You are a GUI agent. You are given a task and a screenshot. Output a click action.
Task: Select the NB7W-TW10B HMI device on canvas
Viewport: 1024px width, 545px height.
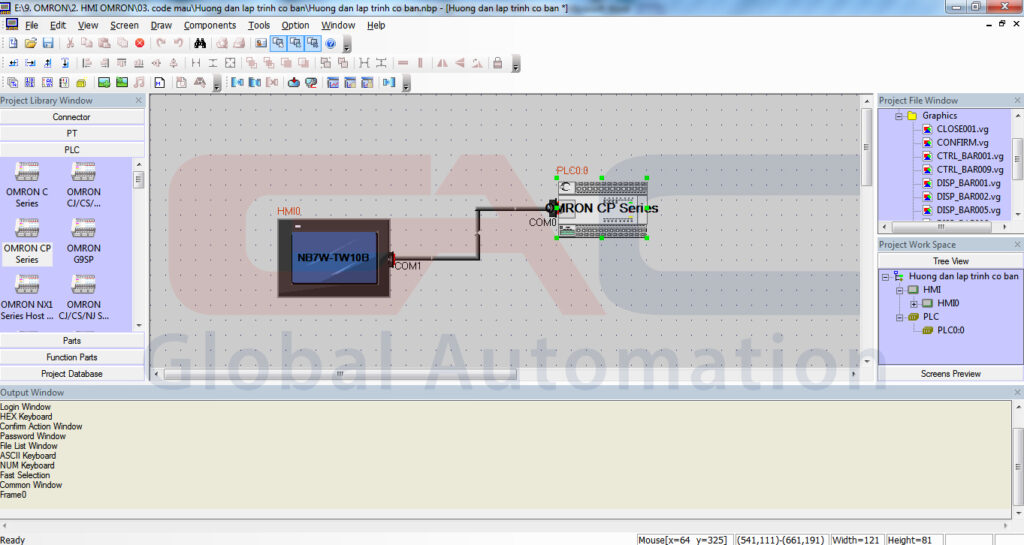(334, 258)
